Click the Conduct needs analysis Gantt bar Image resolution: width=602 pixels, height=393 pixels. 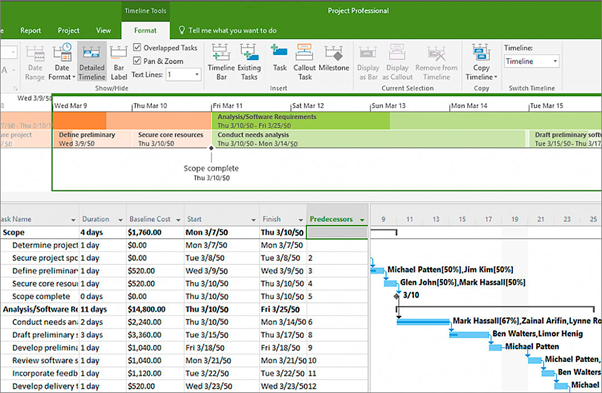pos(423,322)
